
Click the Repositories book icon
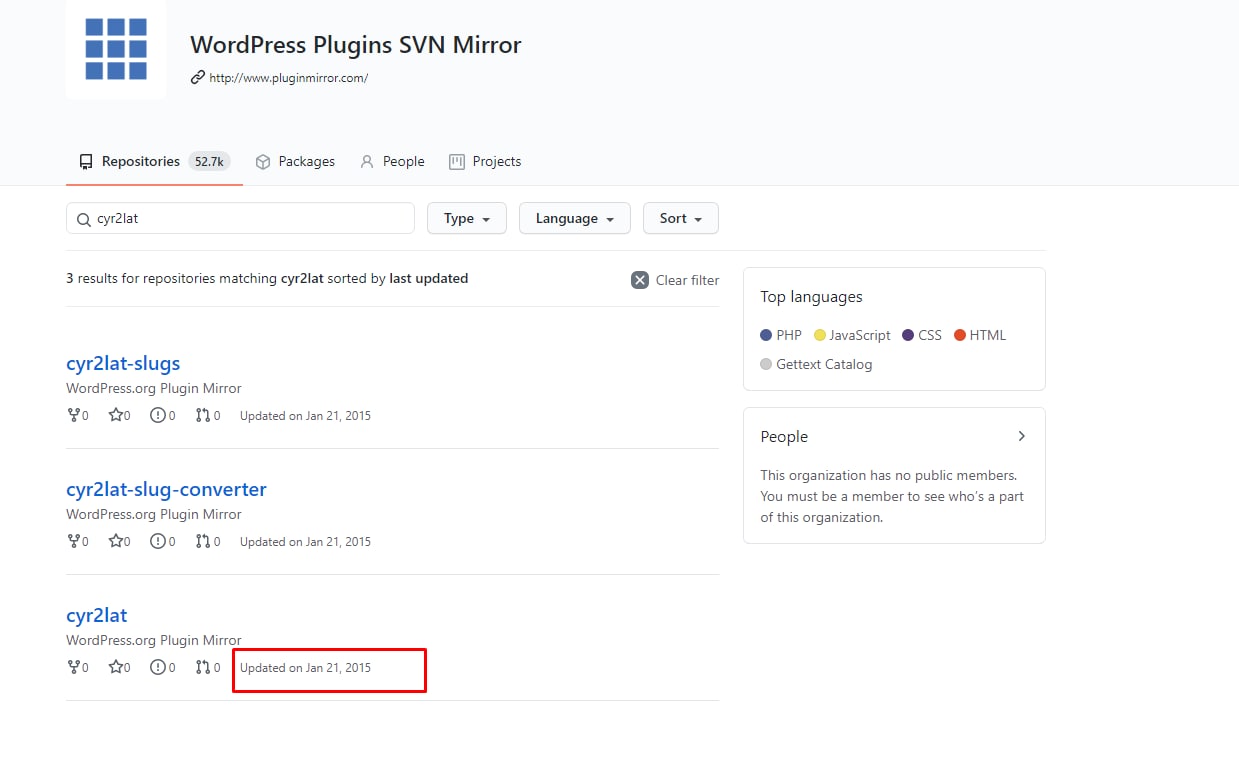pyautogui.click(x=86, y=162)
